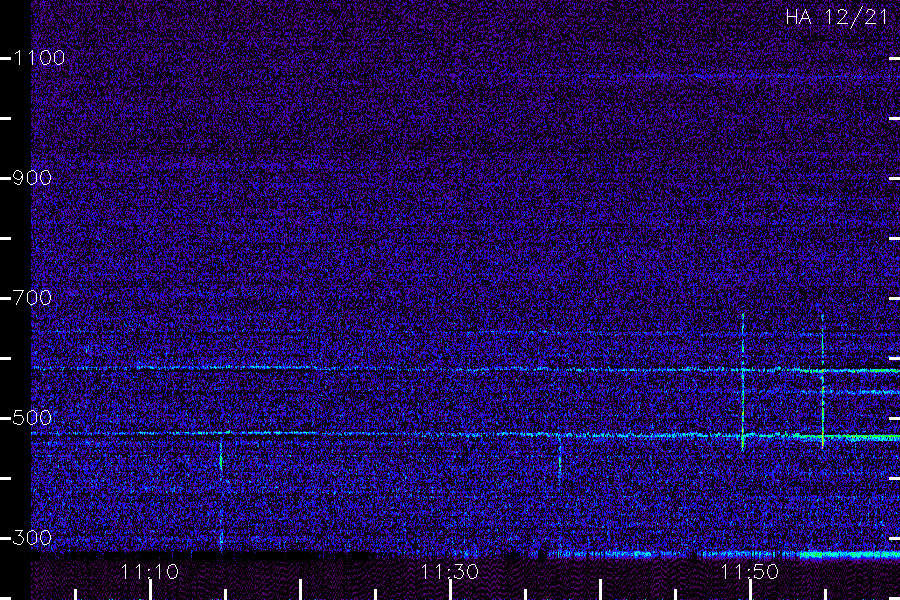Click the 11:50 time axis label

pyautogui.click(x=750, y=572)
